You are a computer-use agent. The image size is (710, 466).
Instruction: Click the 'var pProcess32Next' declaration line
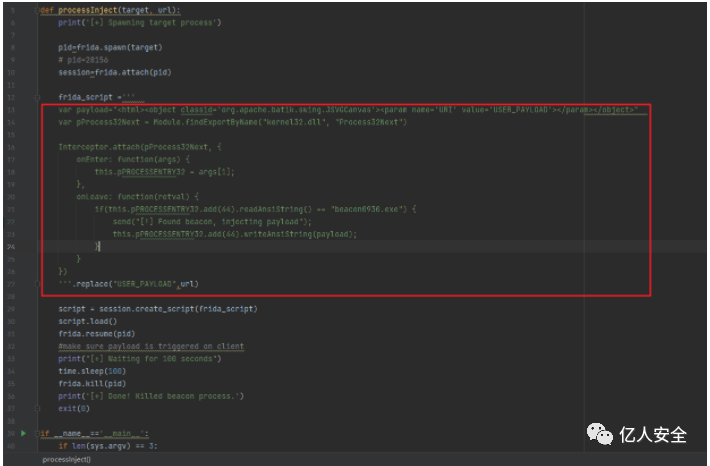pos(232,122)
